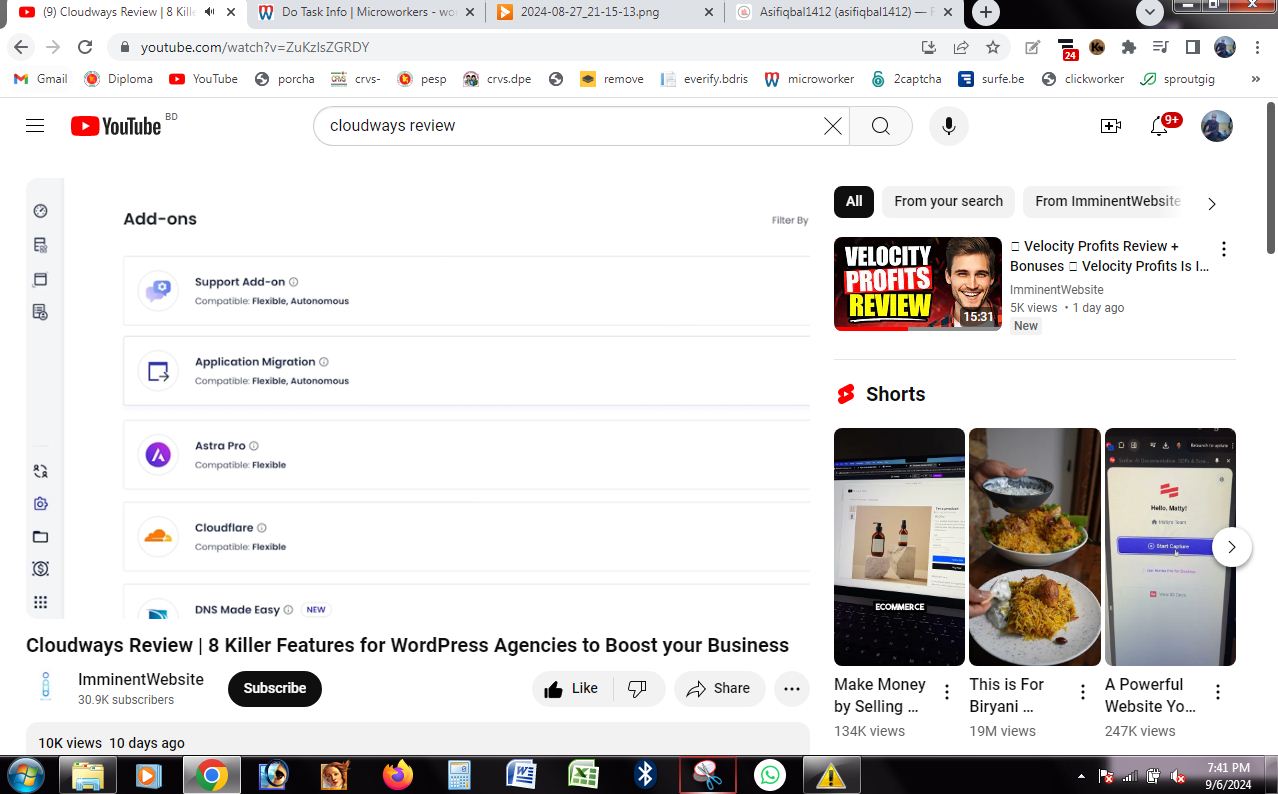This screenshot has height=794, width=1278.
Task: Open the Biryani short thumbnail
Action: click(x=1035, y=547)
